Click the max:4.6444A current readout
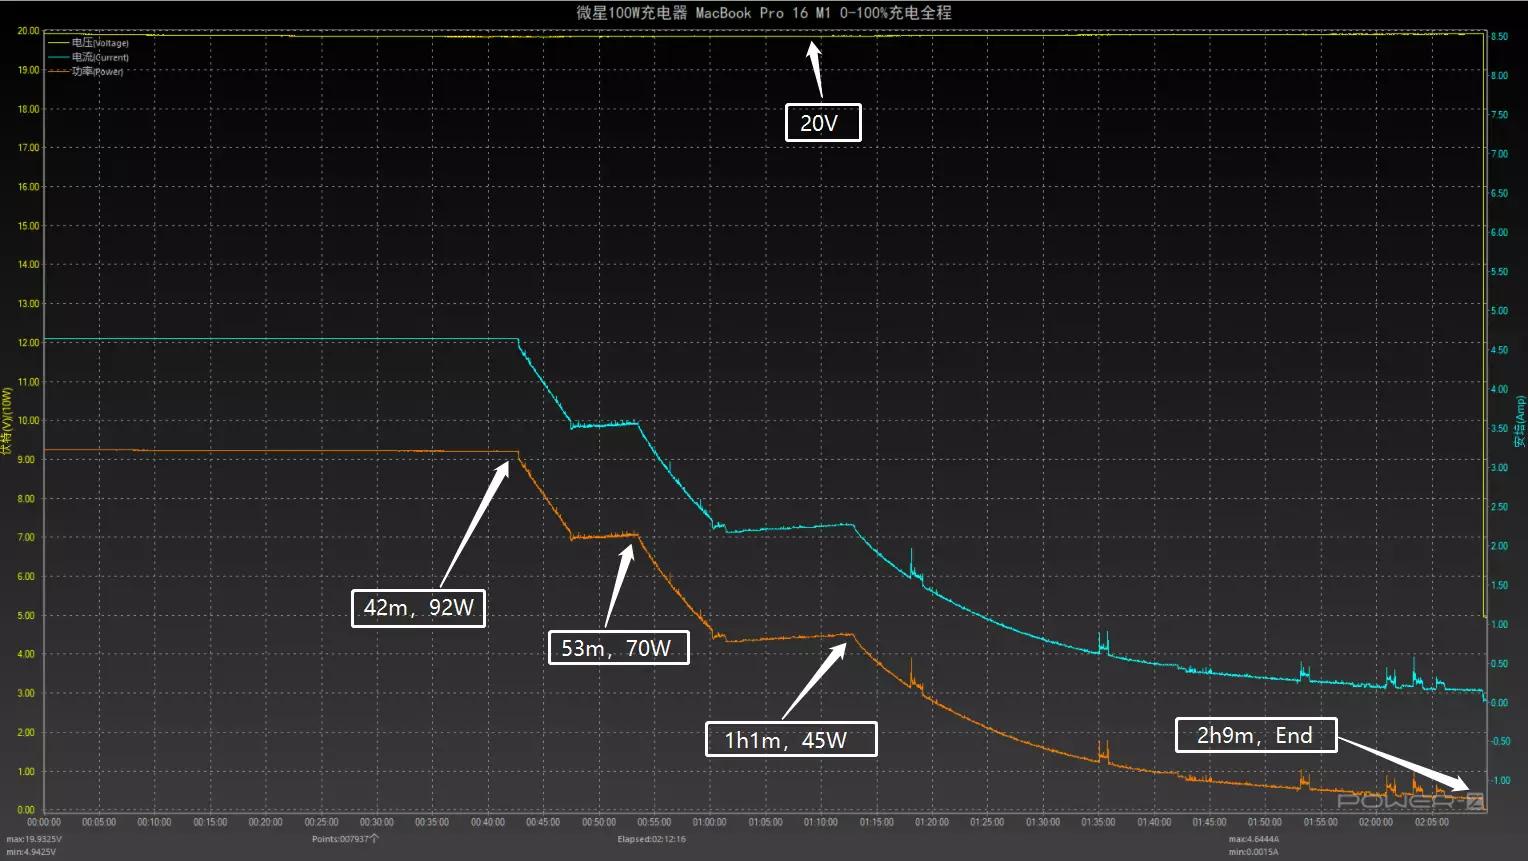 (x=1254, y=839)
